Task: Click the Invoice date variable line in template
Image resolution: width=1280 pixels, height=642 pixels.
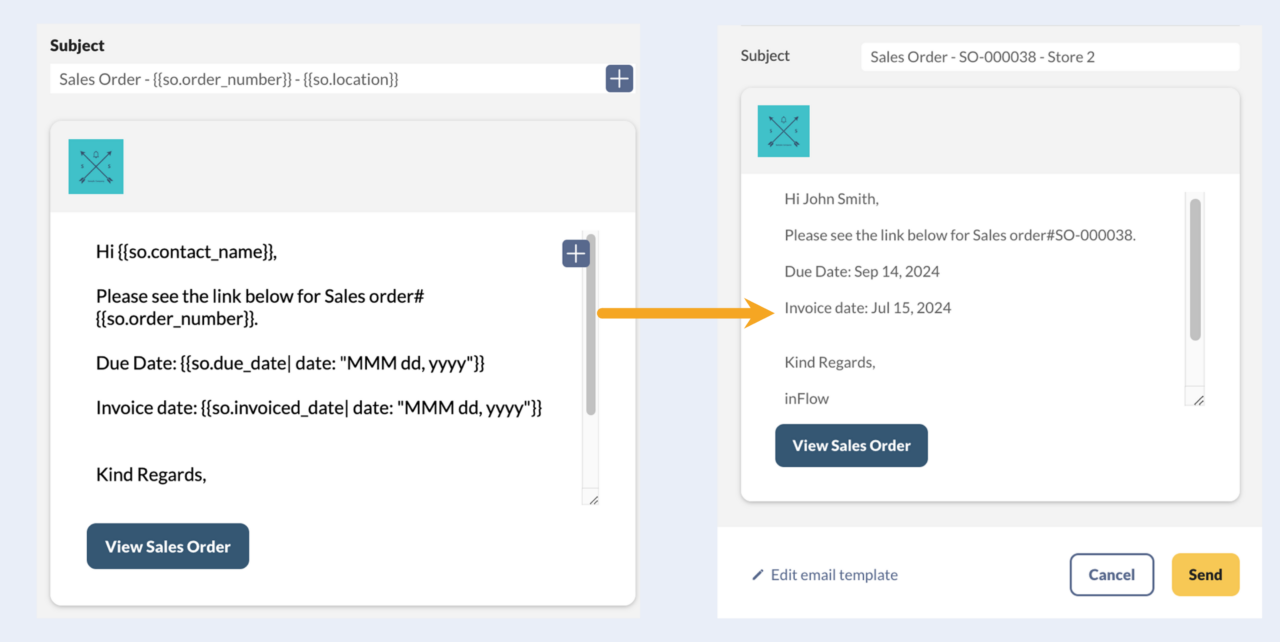Action: point(319,407)
